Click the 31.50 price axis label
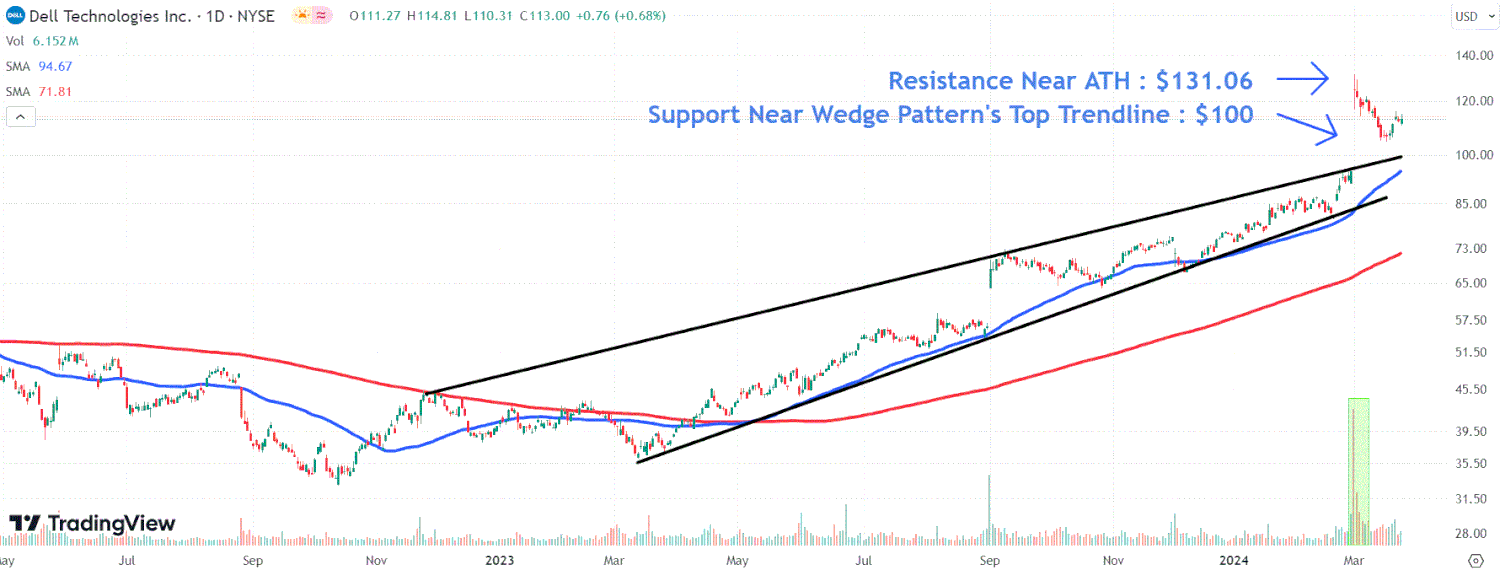Viewport: 1500px width, 570px height. click(1471, 499)
